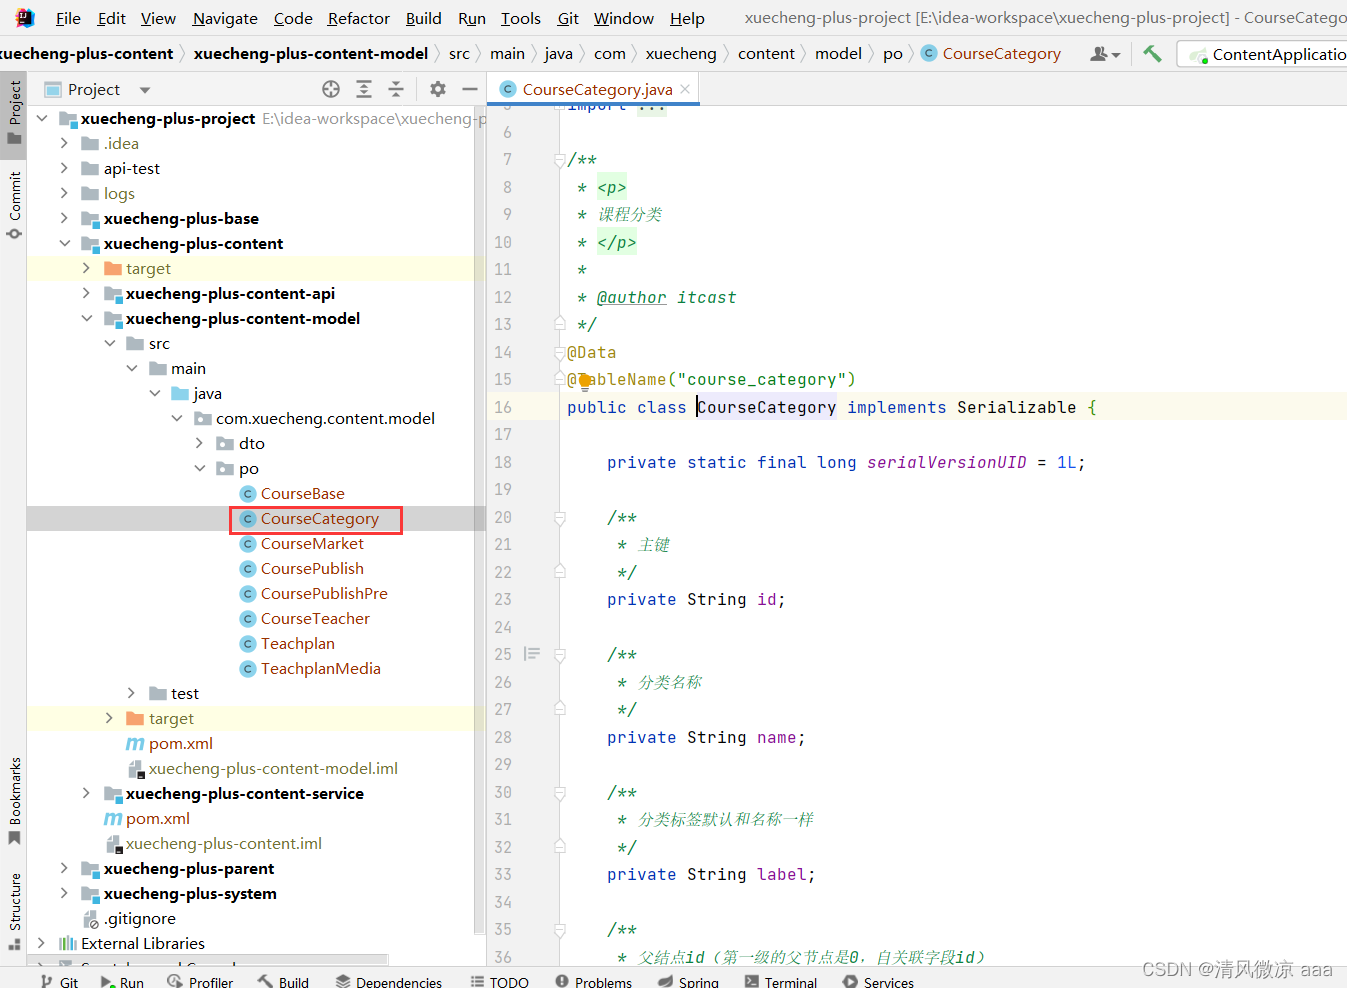Image resolution: width=1347 pixels, height=988 pixels.
Task: Collapse the po package
Action: pyautogui.click(x=199, y=468)
